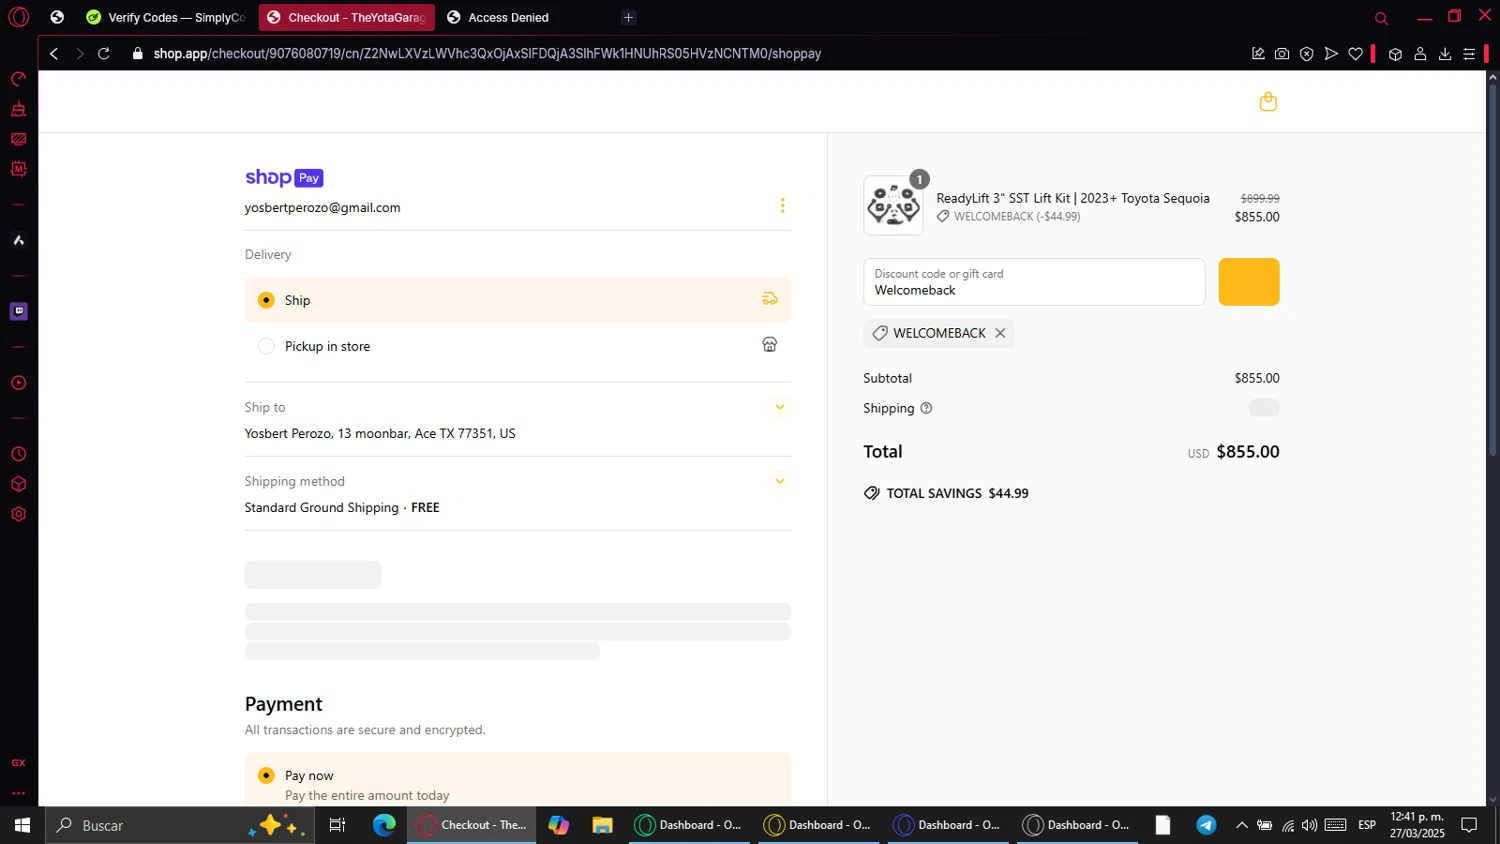Expand the Ship to address section
Image resolution: width=1500 pixels, height=844 pixels.
click(x=780, y=407)
